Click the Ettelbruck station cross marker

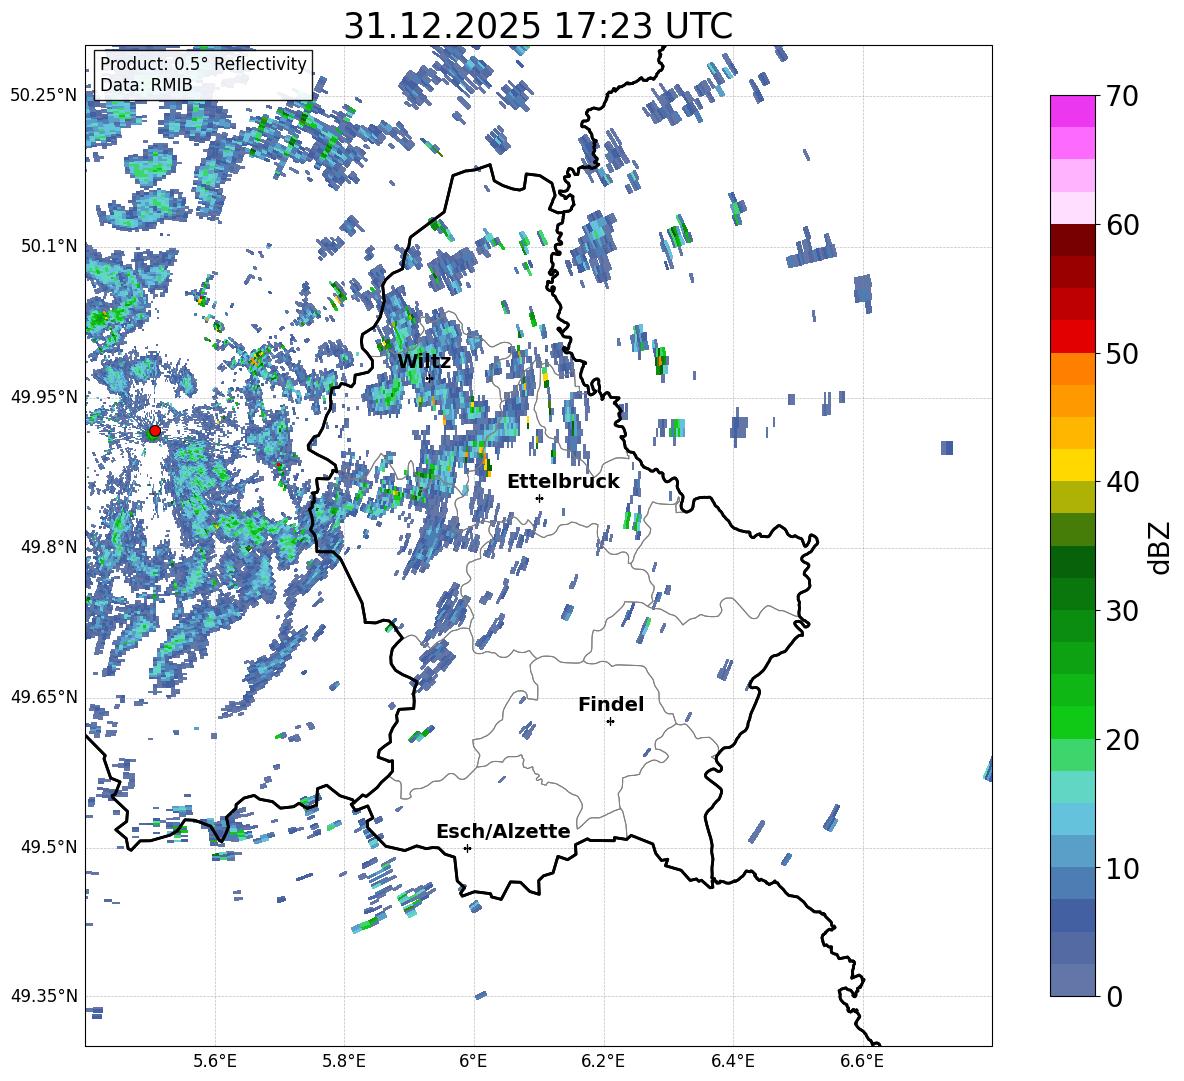(x=539, y=498)
